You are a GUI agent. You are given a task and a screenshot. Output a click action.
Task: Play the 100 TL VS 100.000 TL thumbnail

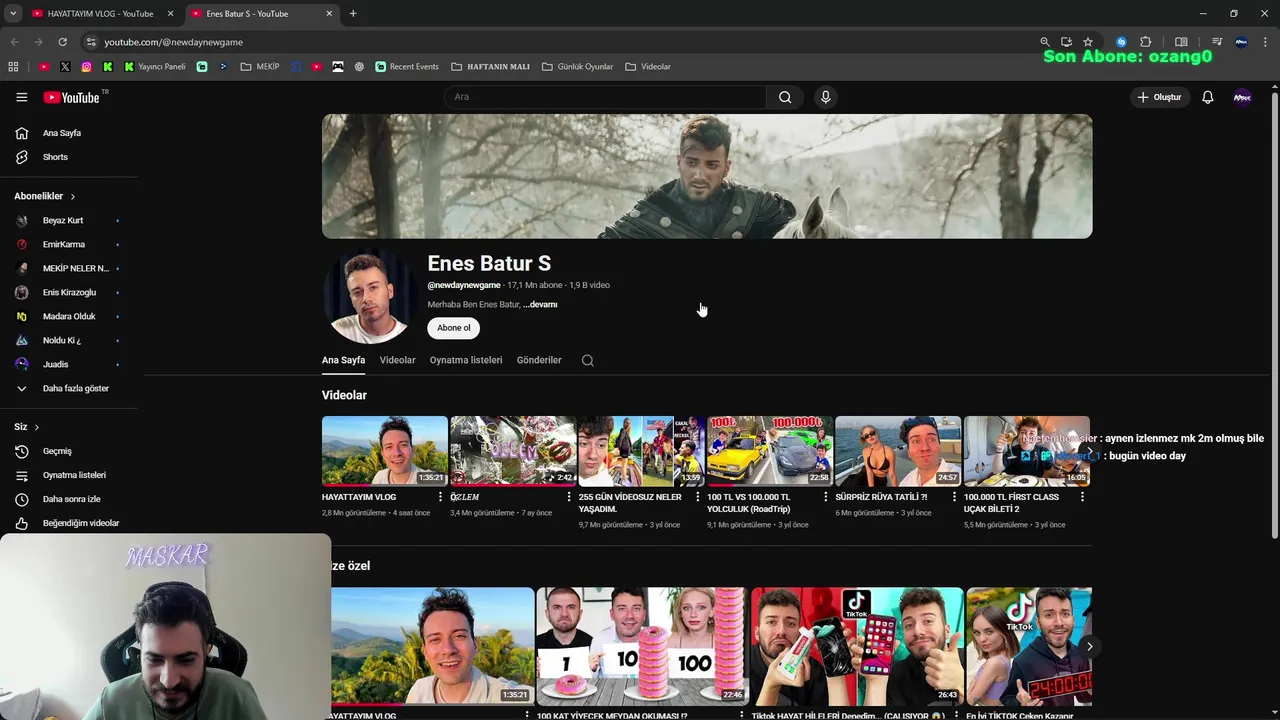tap(770, 451)
